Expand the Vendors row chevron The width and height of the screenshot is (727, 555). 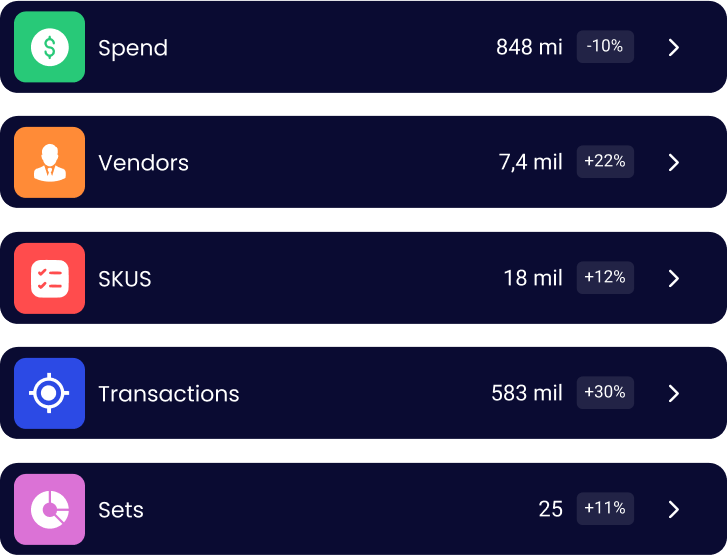pyautogui.click(x=674, y=162)
